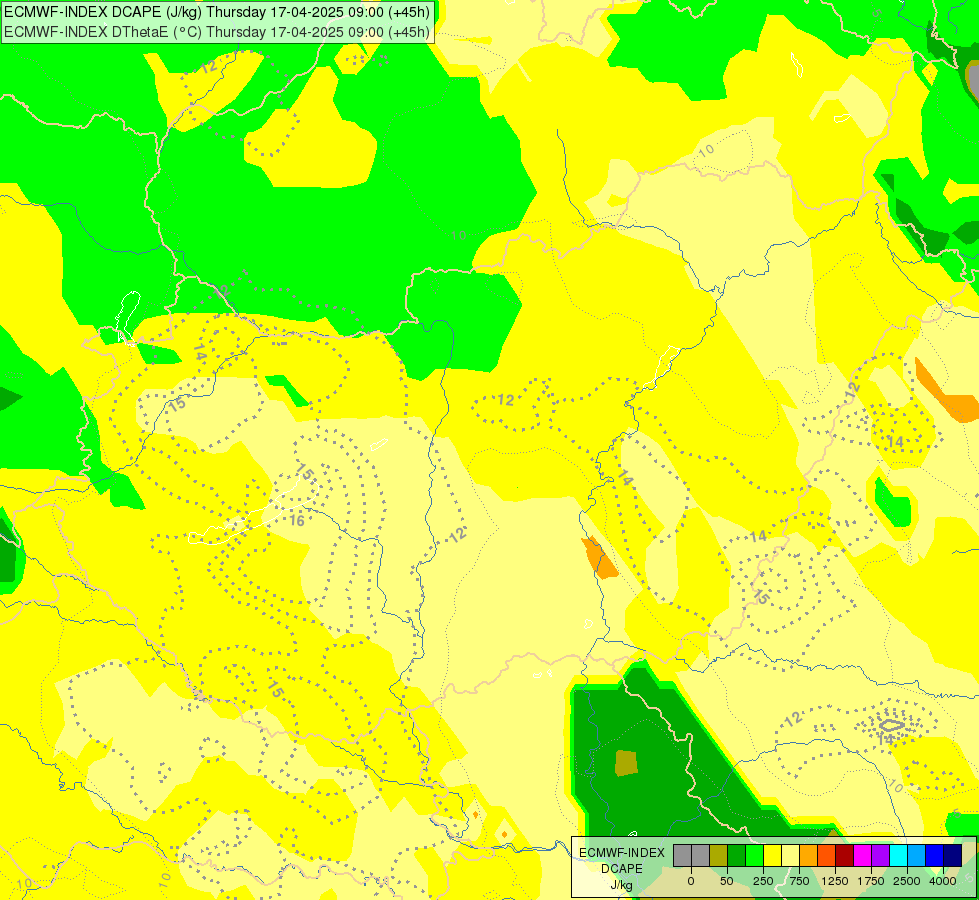979x900 pixels.
Task: Click the legend text 'ECMWF-INDEX'
Action: (x=622, y=853)
